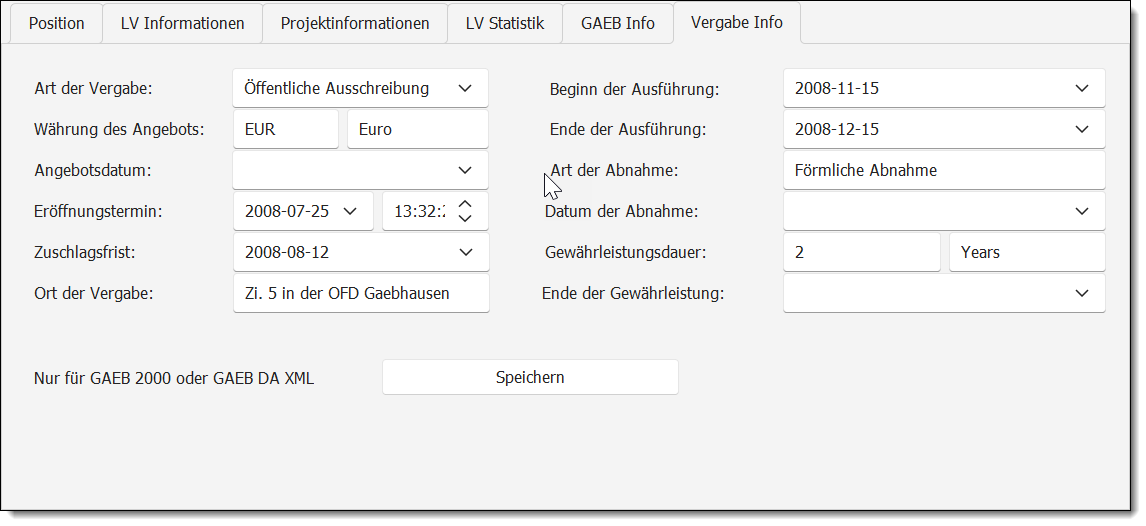Open the LV Informationen tab

click(x=182, y=23)
